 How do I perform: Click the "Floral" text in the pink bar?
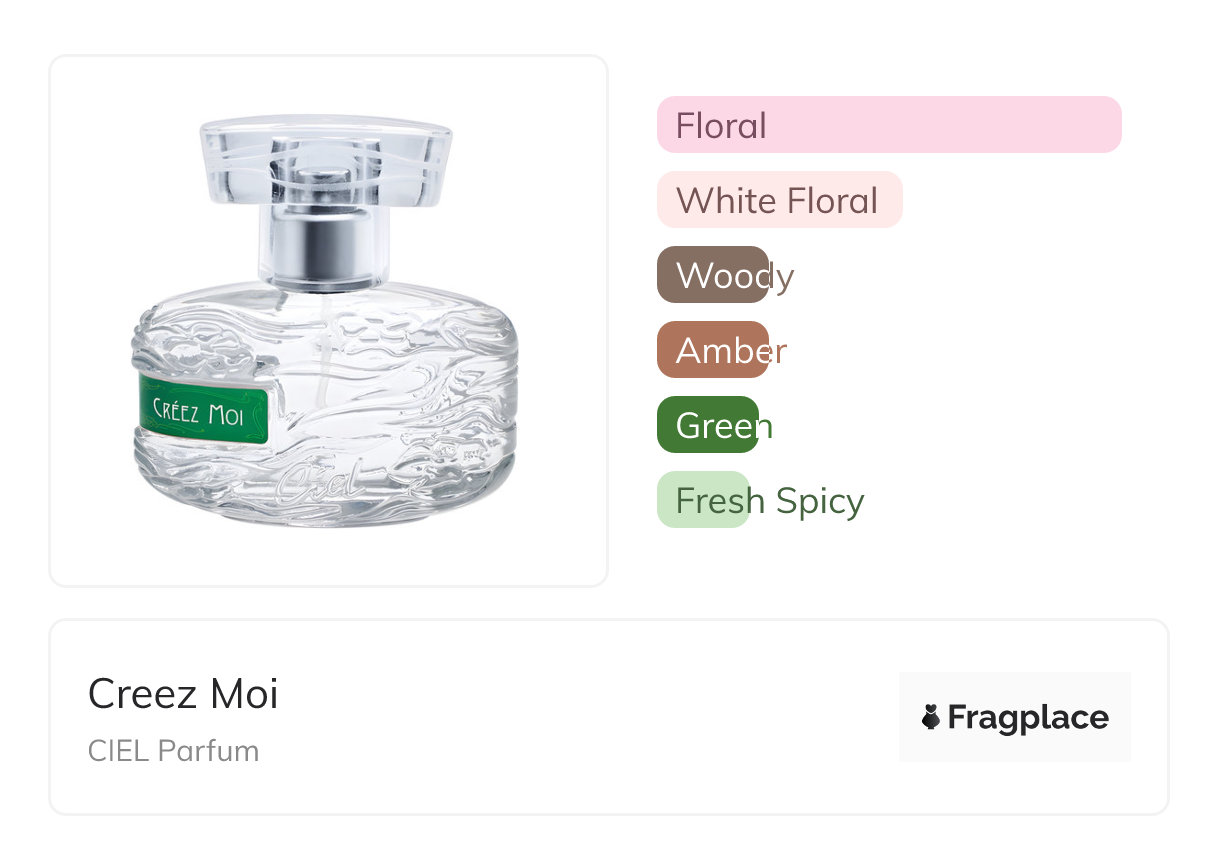[721, 126]
